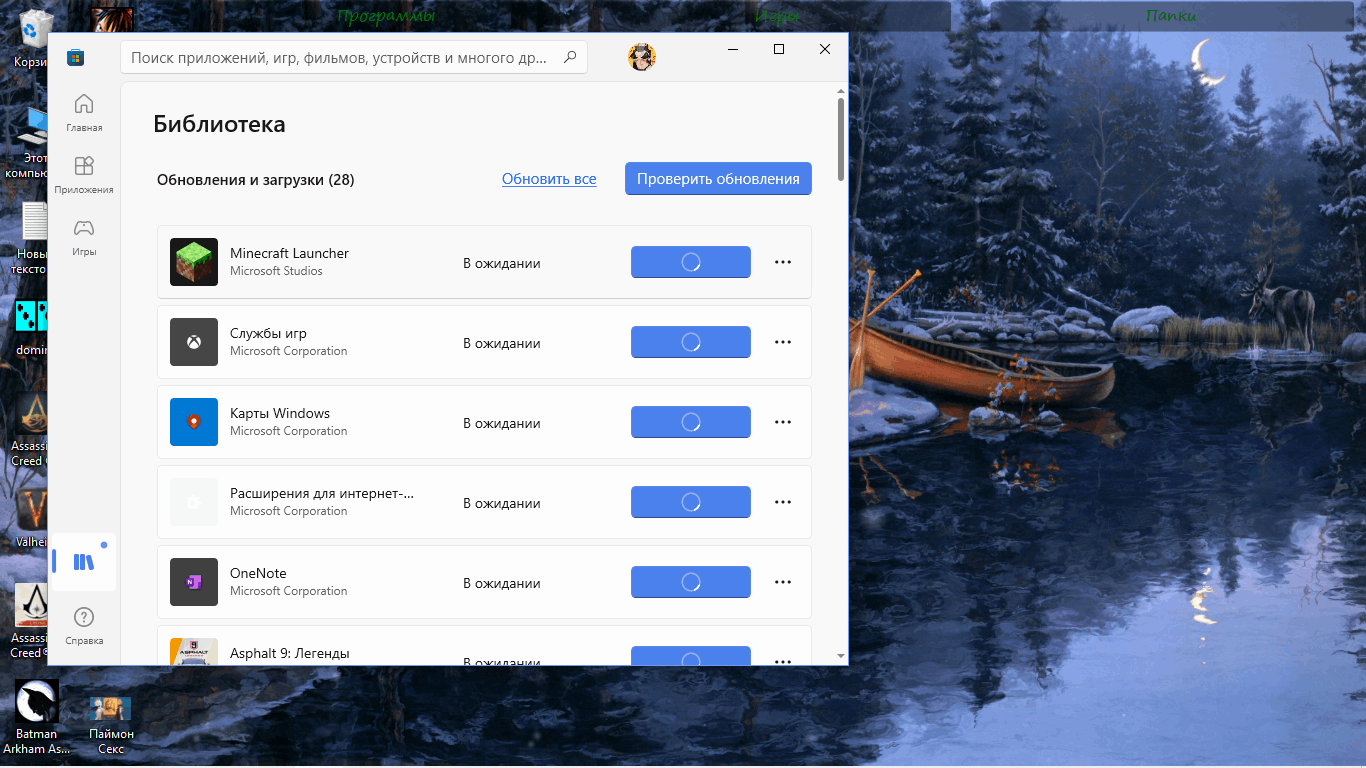Click the Minecraft Launcher app icon
1366x768 pixels.
[x=194, y=262]
